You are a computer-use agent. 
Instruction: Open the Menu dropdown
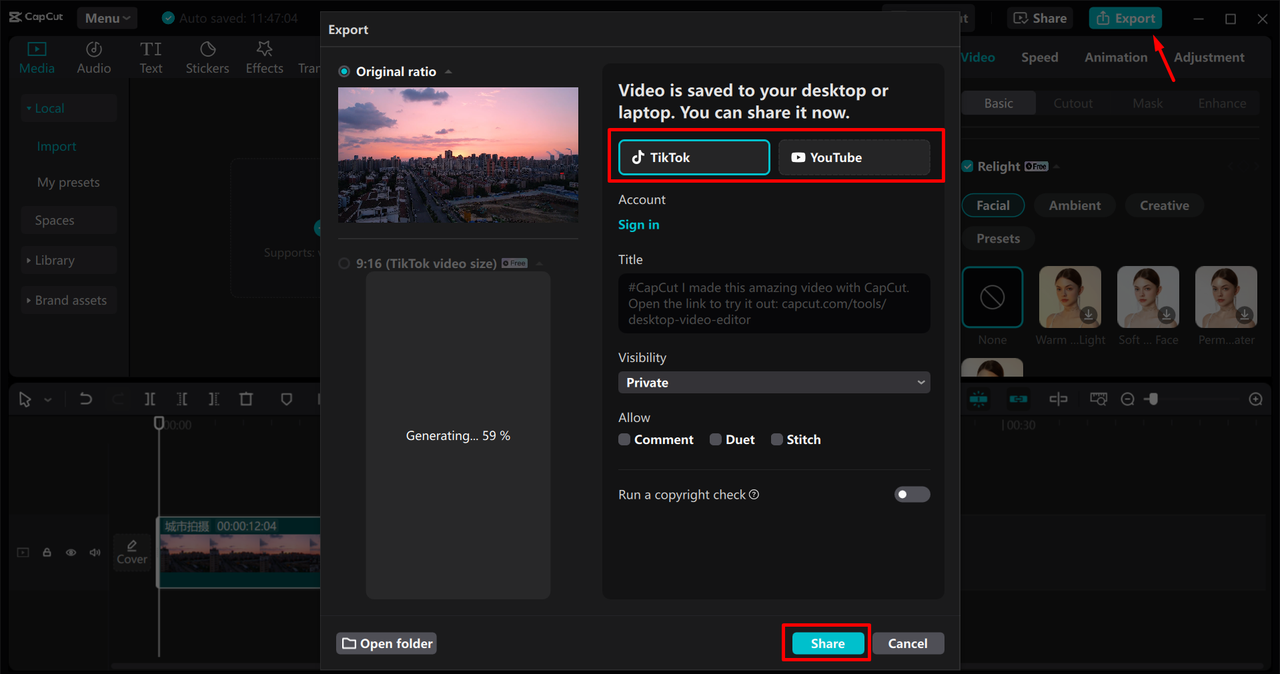click(x=108, y=18)
